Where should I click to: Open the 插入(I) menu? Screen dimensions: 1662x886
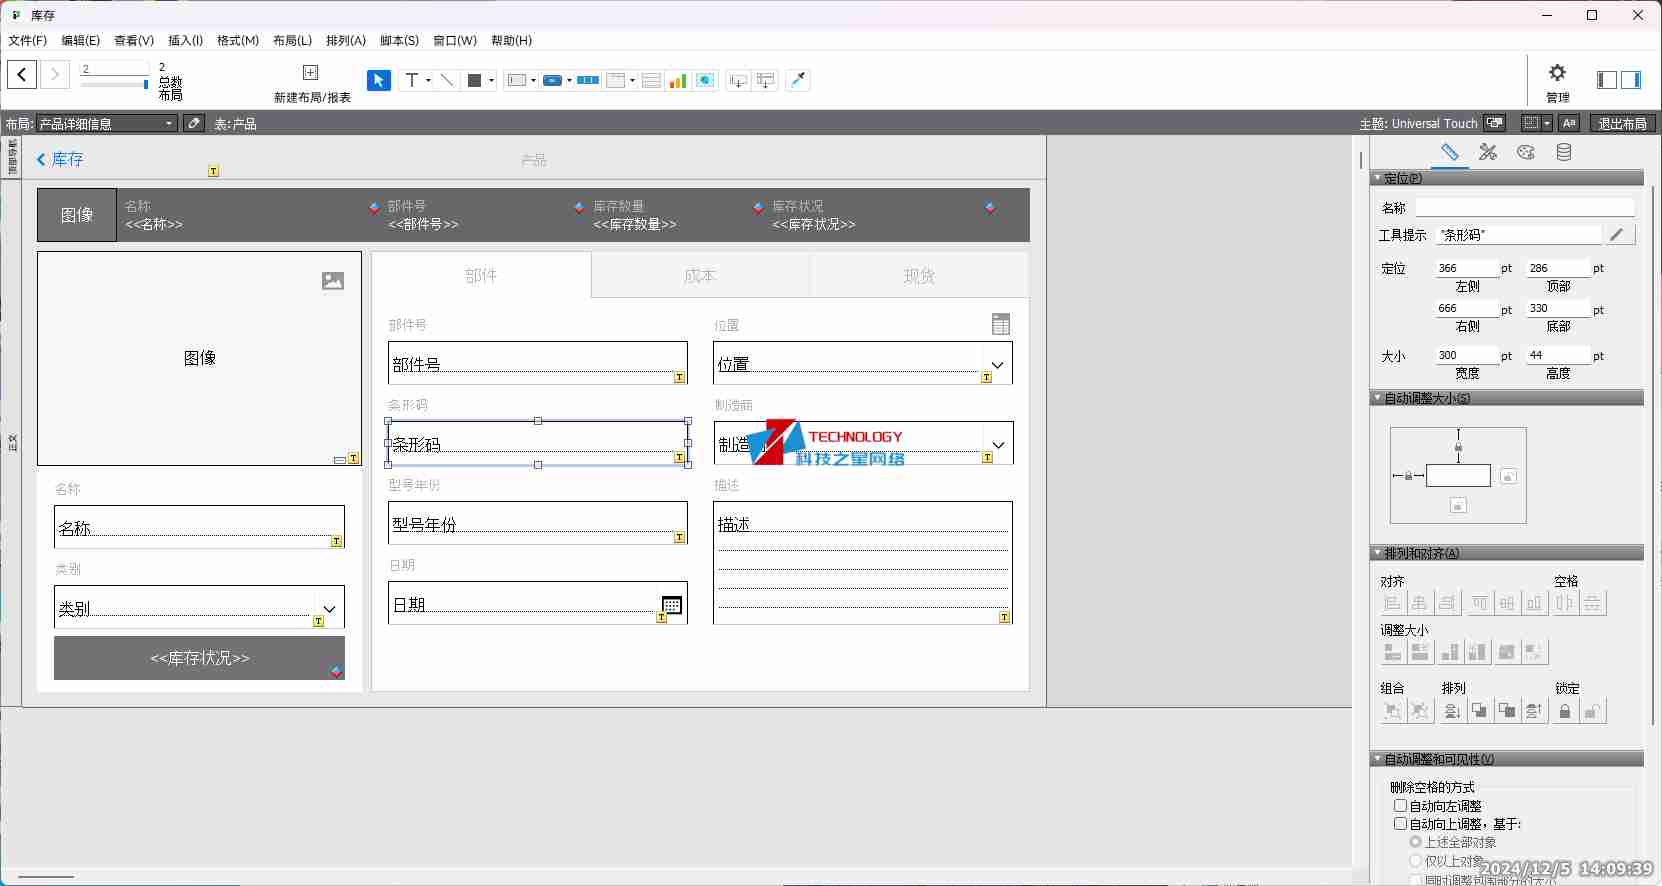pos(185,41)
